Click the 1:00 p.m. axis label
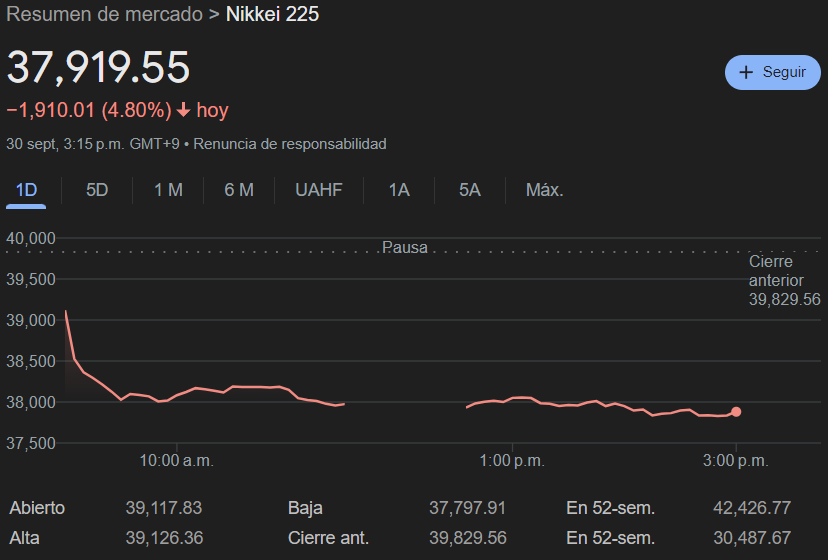 coord(512,461)
